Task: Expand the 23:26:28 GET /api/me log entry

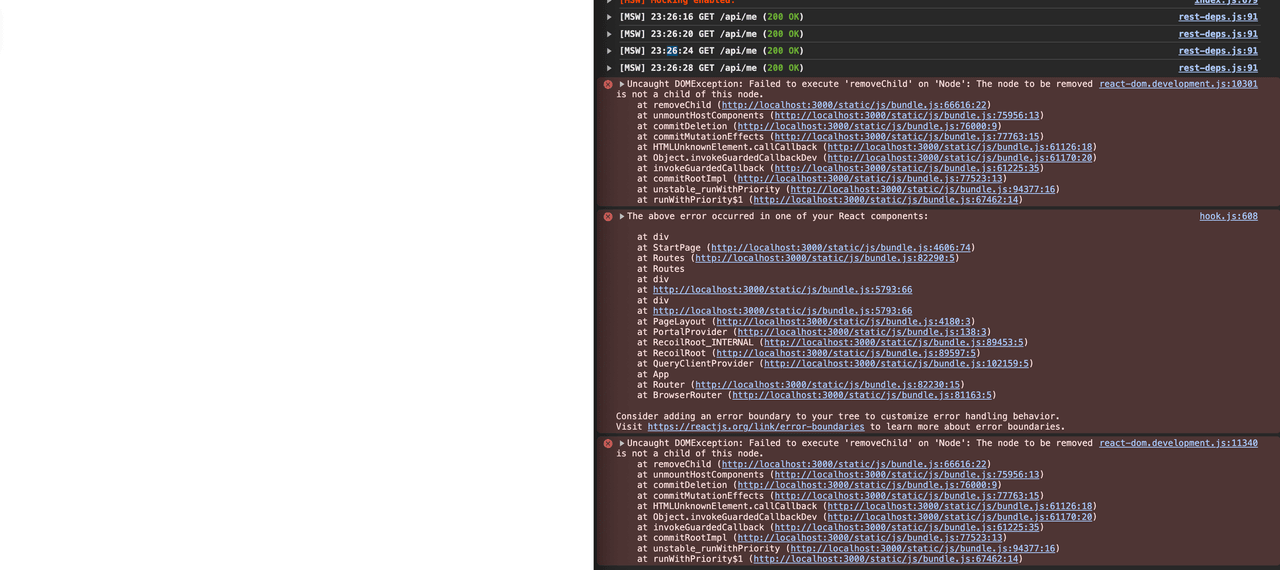Action: point(609,68)
